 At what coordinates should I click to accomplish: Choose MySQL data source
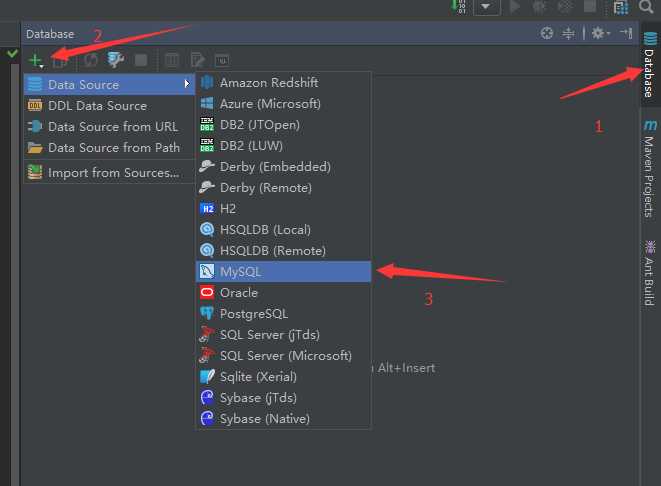(284, 271)
